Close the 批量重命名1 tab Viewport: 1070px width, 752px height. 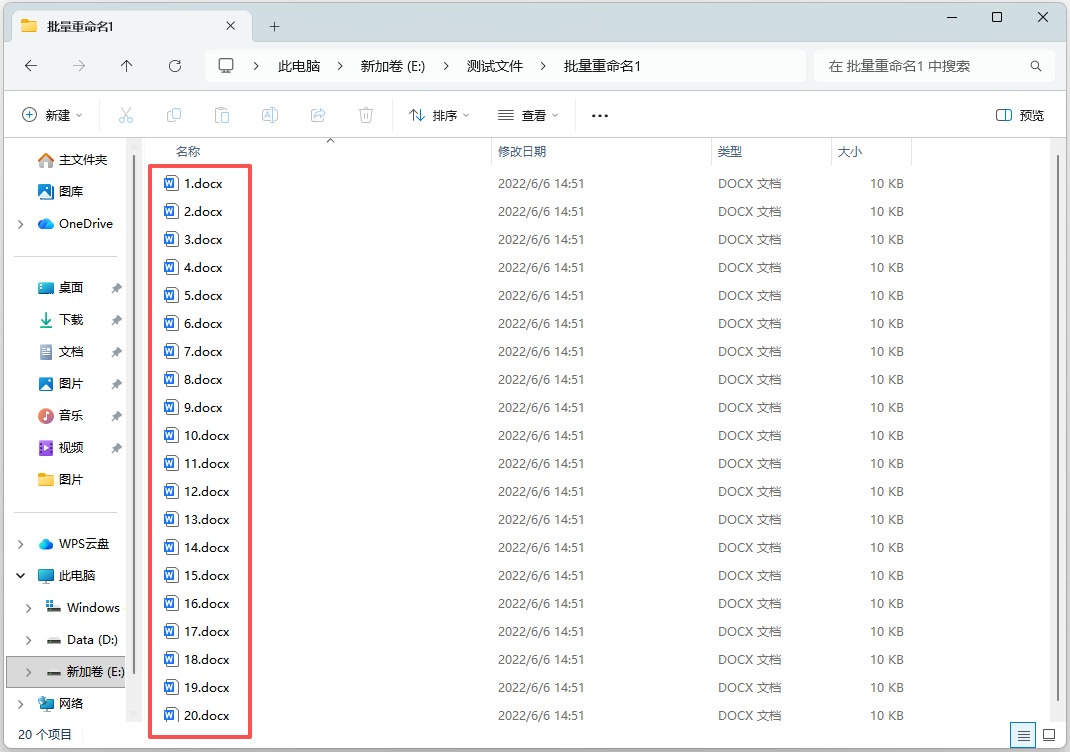pos(231,26)
